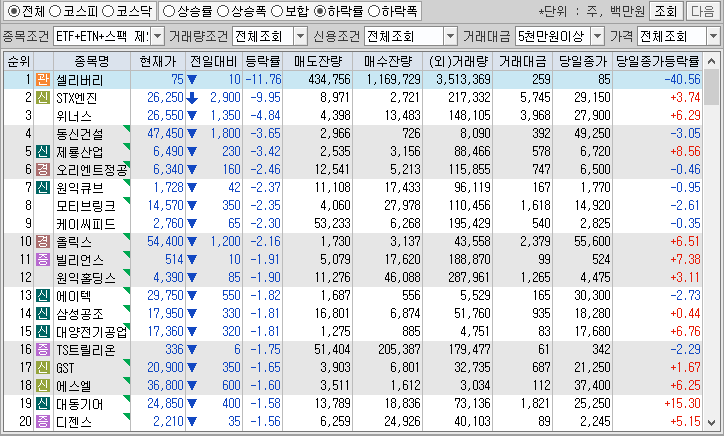Click the 신 badge icon beside 에스엘
Image resolution: width=724 pixels, height=436 pixels.
[43, 386]
